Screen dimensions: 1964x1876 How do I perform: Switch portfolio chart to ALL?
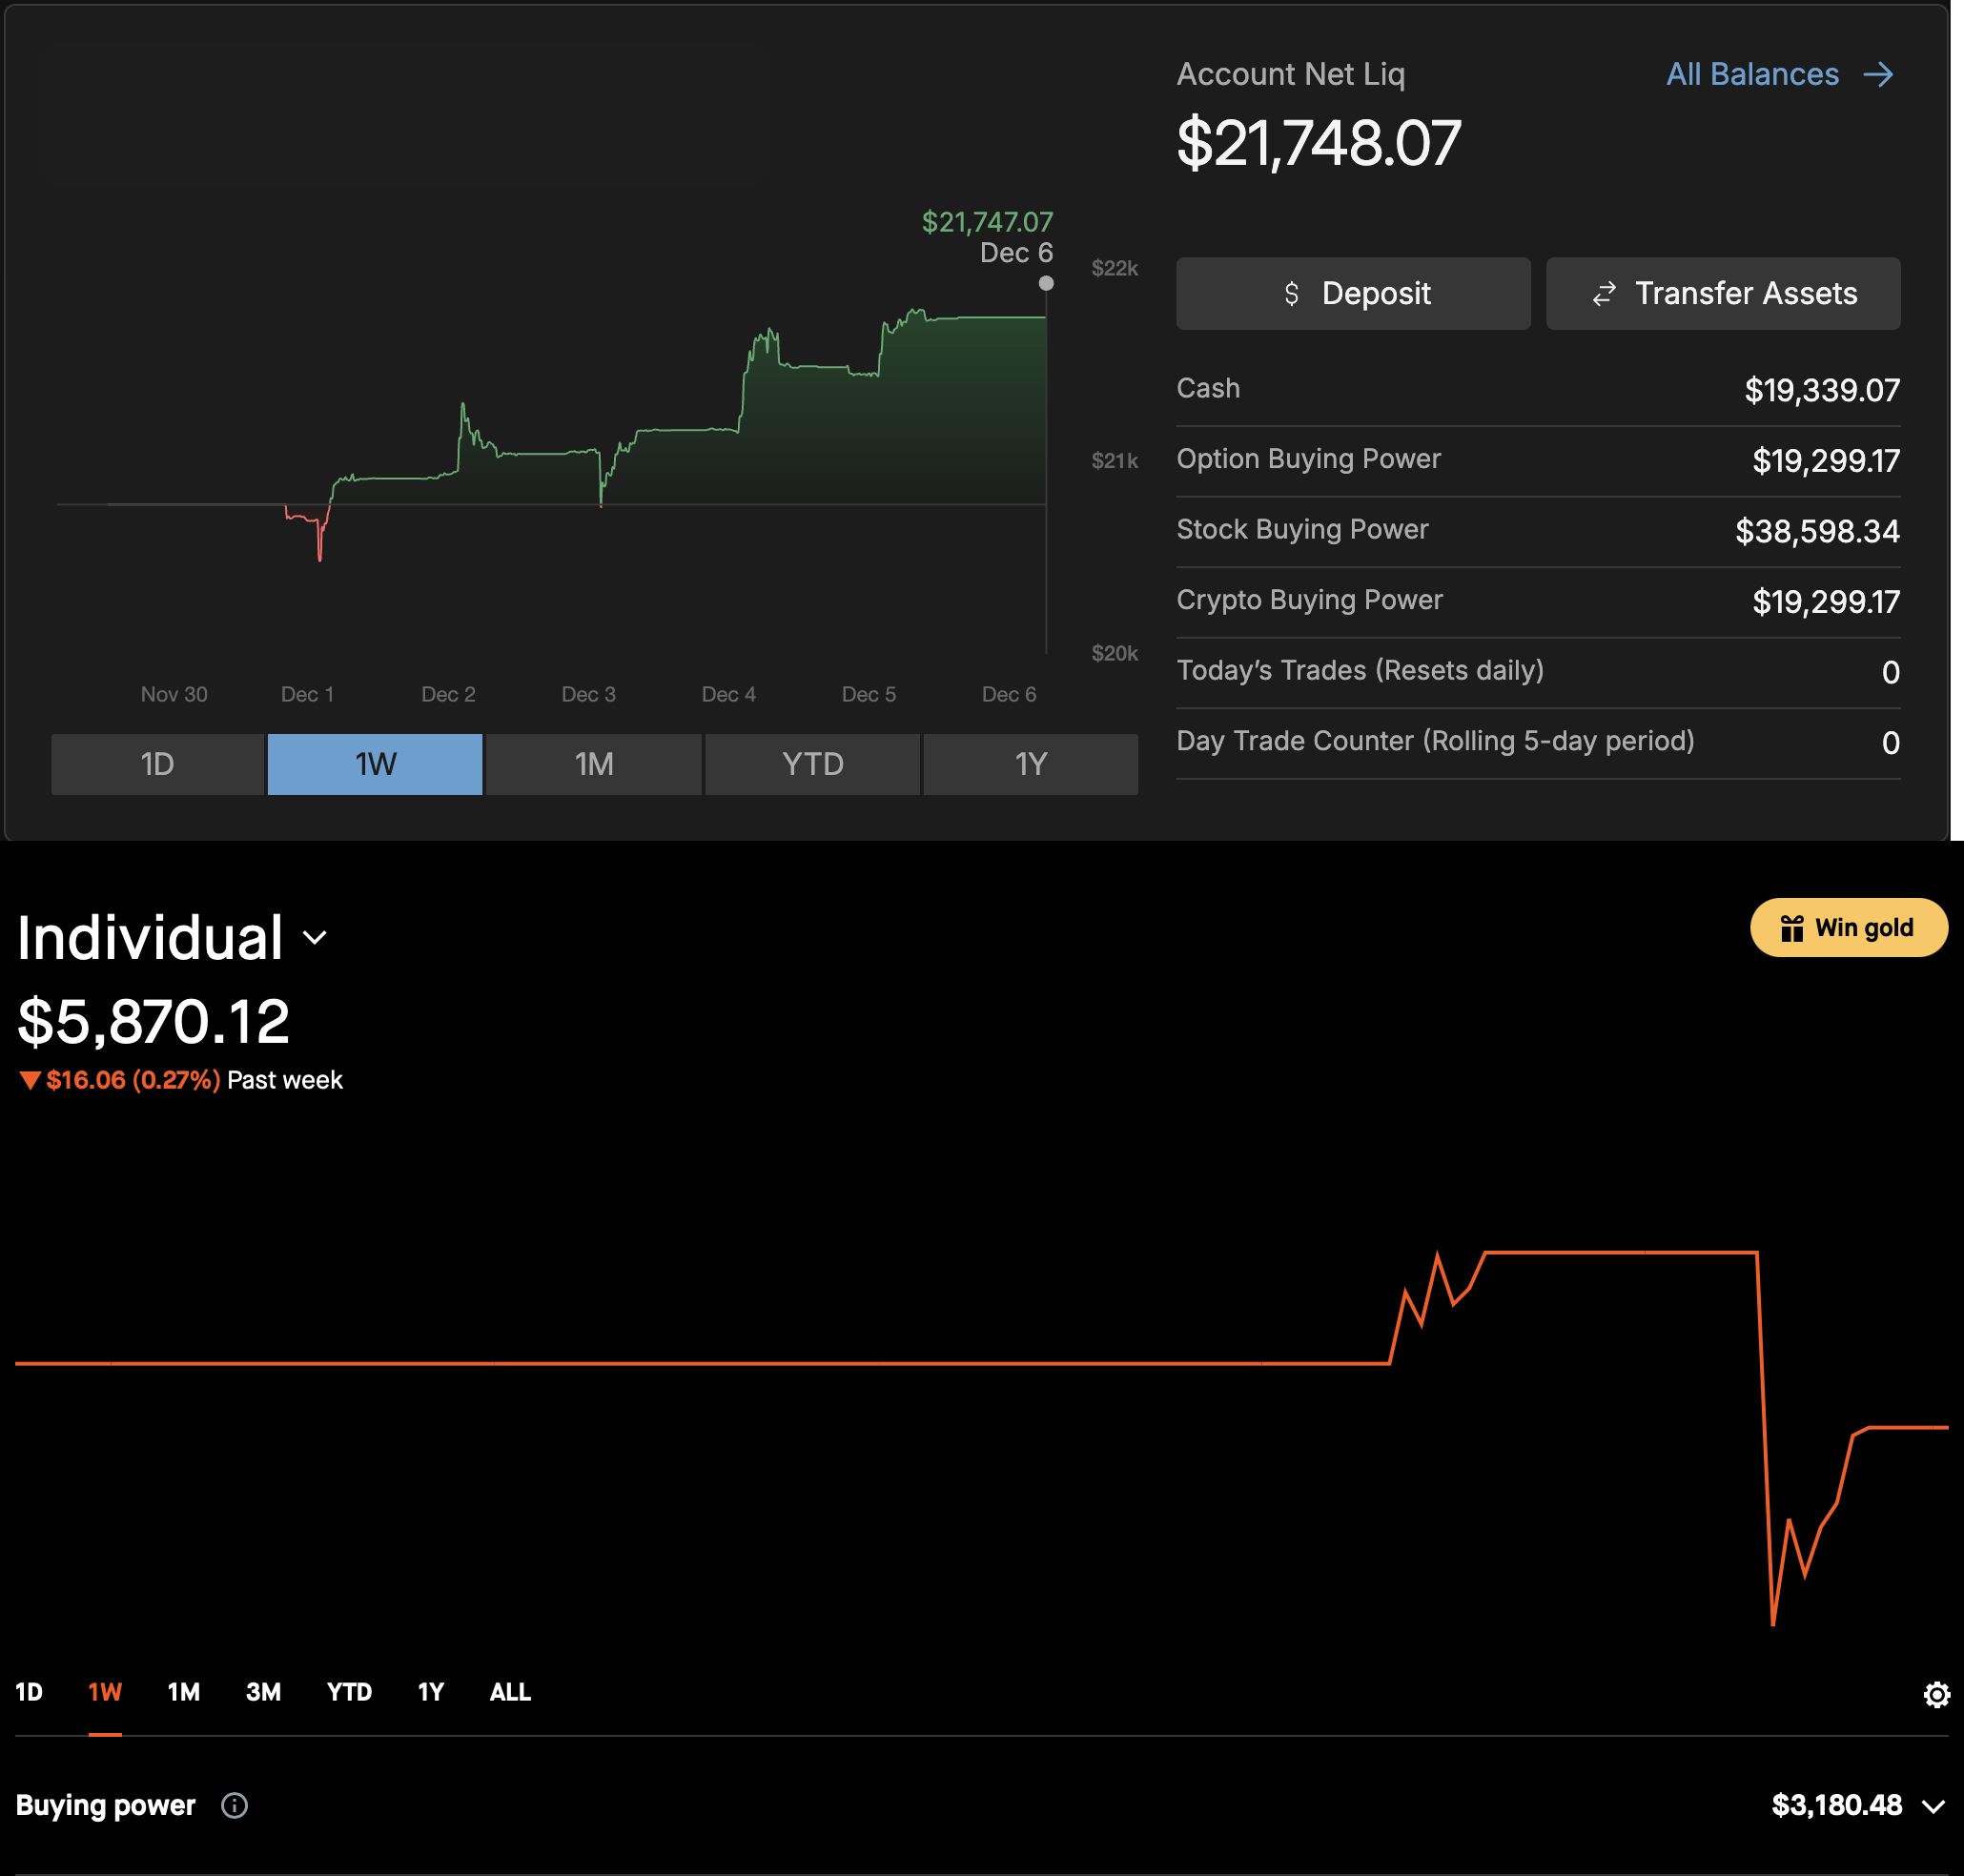pos(509,1692)
